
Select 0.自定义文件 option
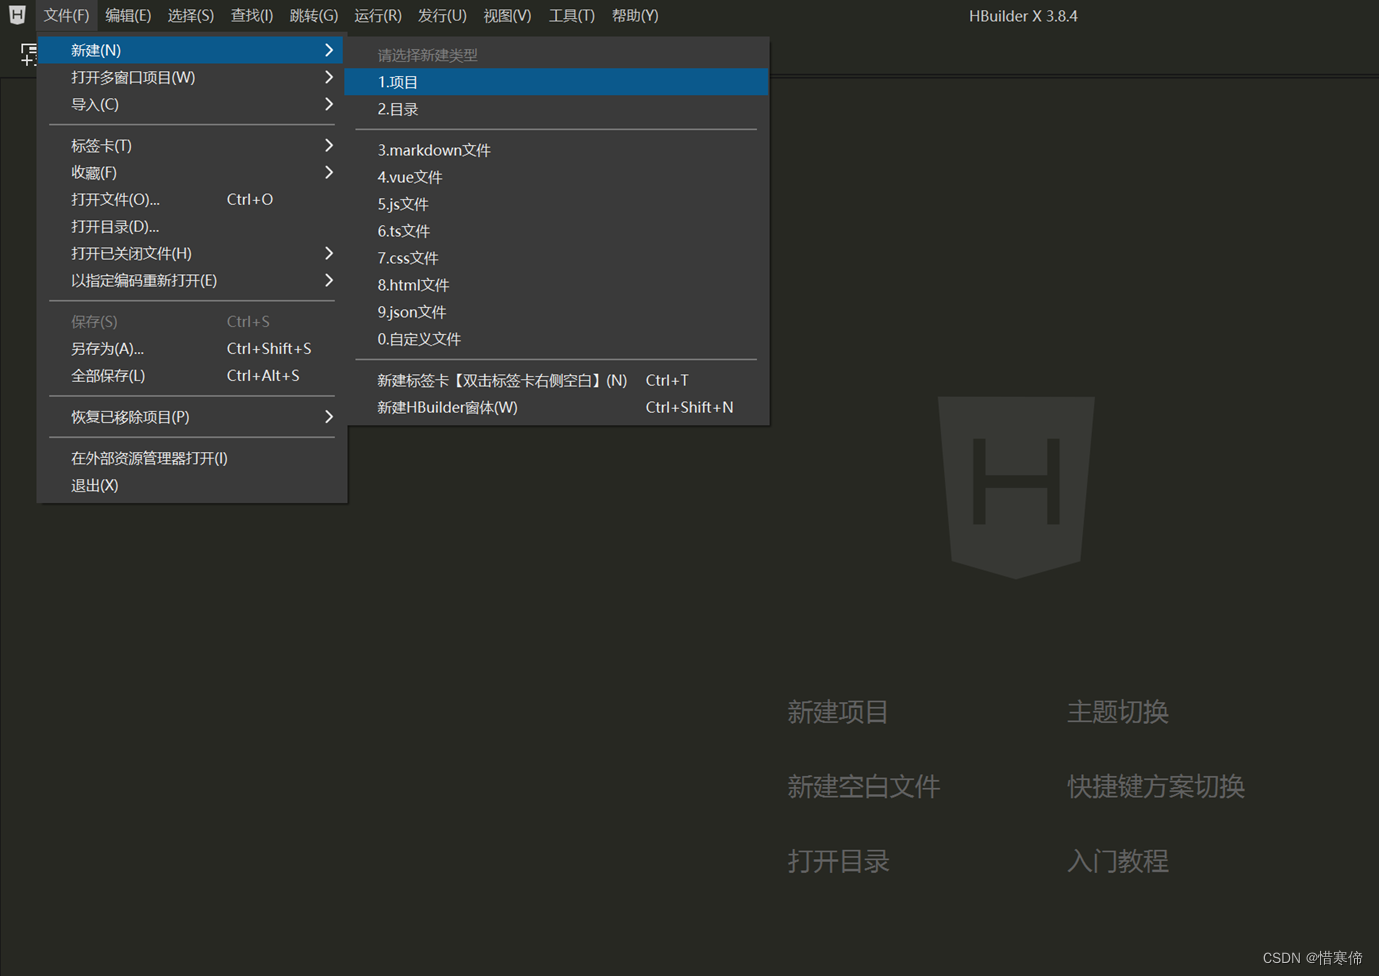(556, 339)
